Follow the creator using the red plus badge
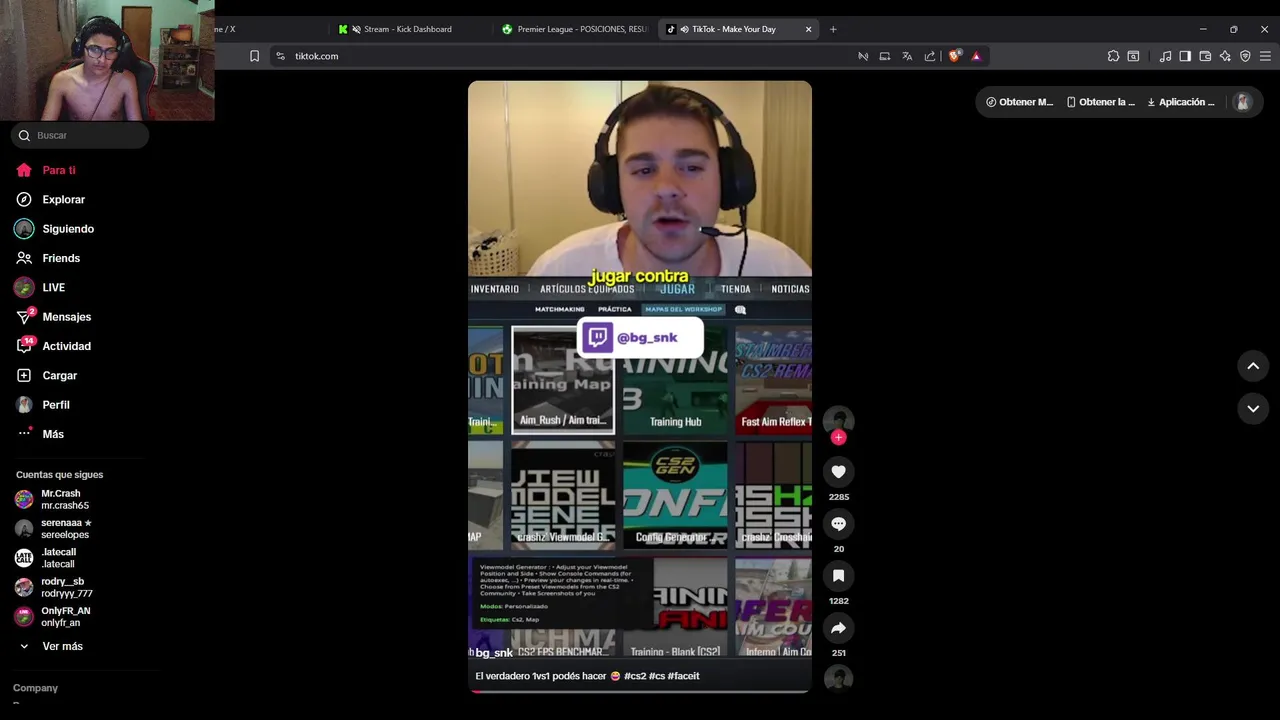This screenshot has height=720, width=1280. click(838, 437)
